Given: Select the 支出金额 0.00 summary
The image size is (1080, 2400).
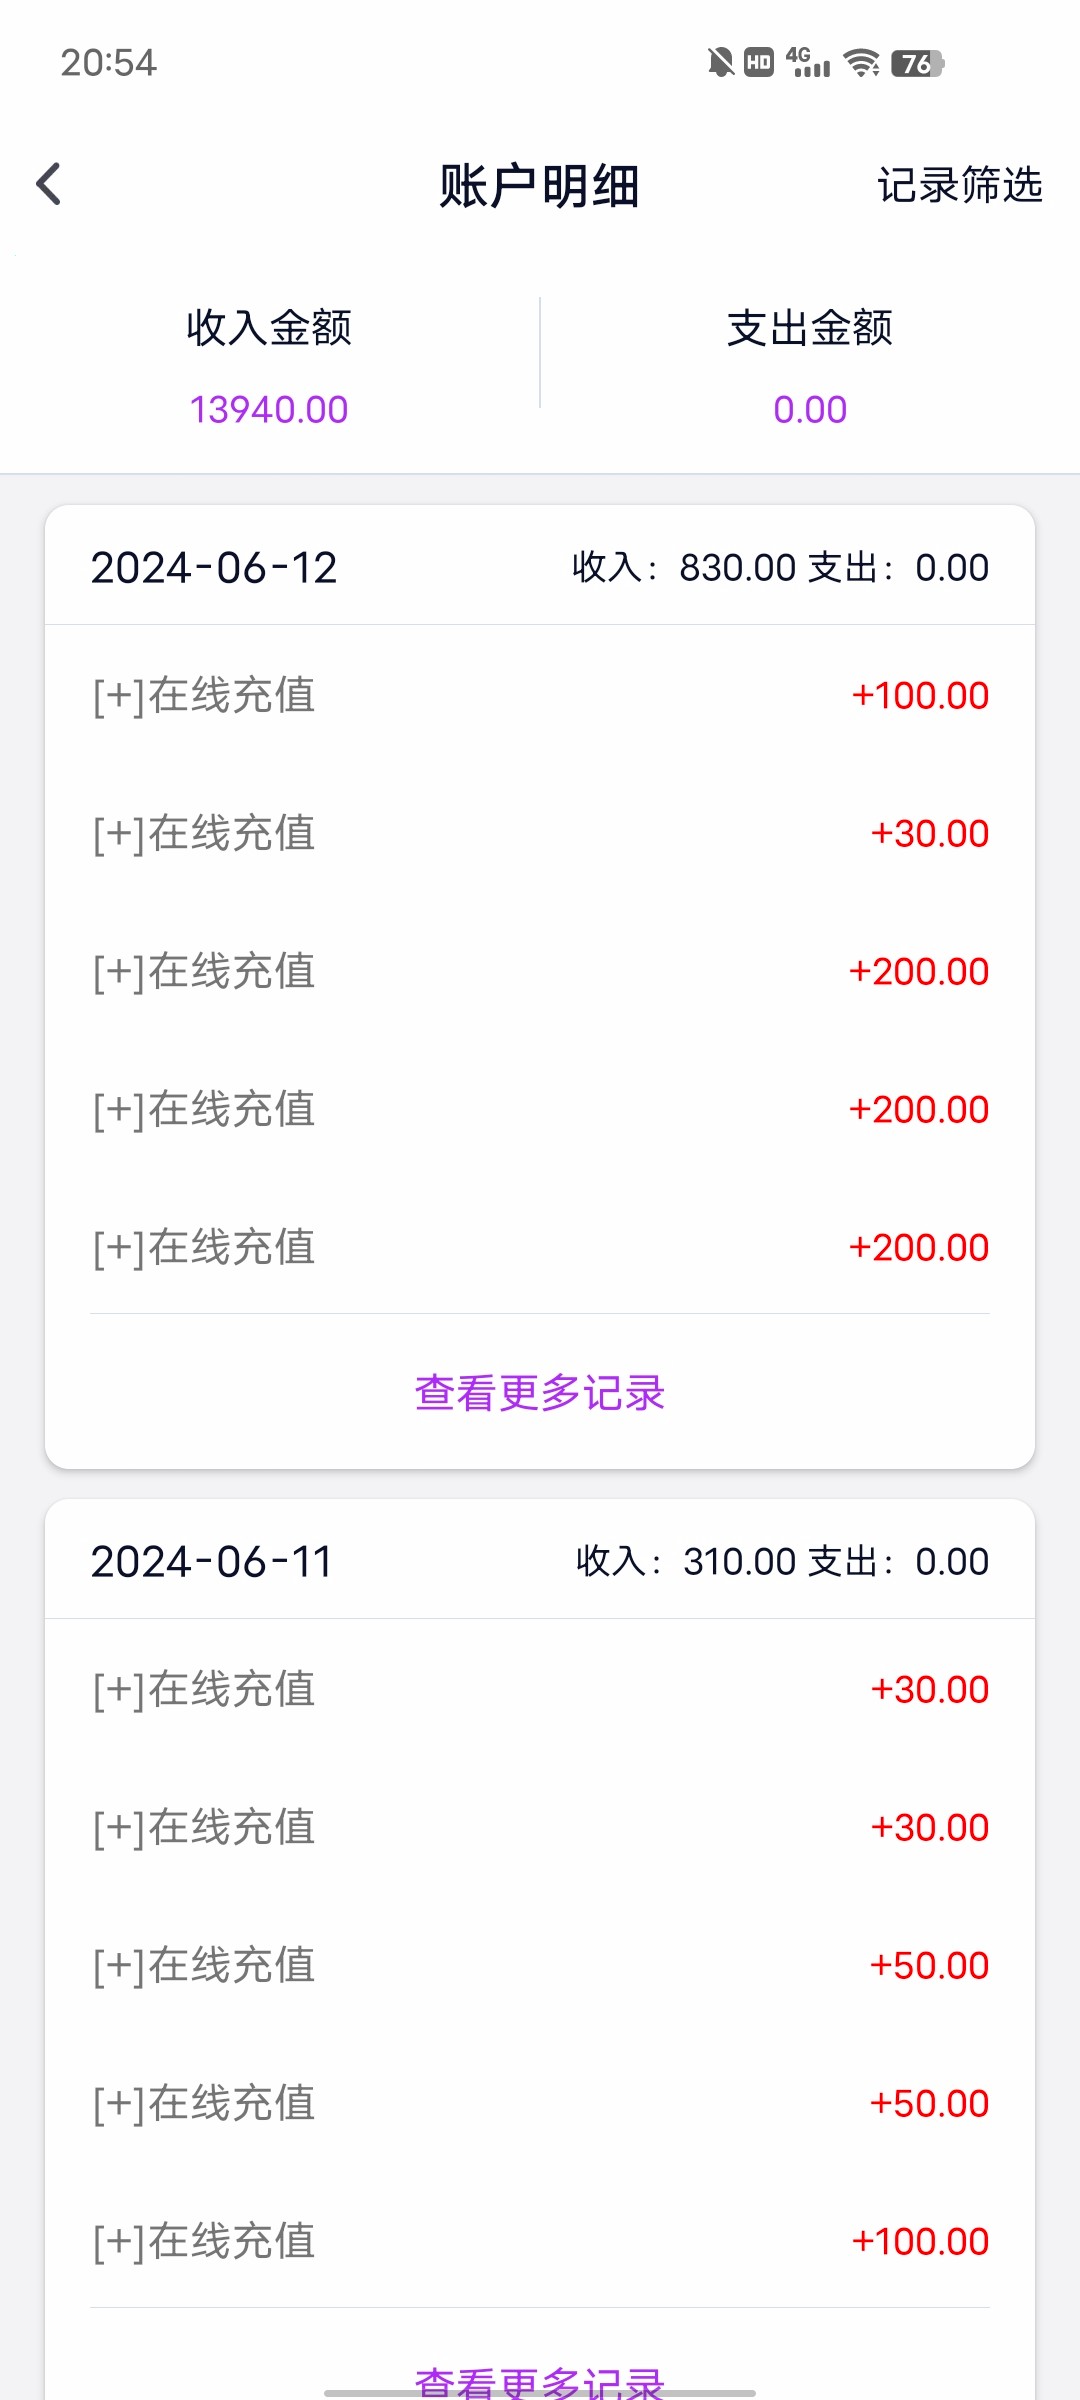Looking at the screenshot, I should (810, 367).
